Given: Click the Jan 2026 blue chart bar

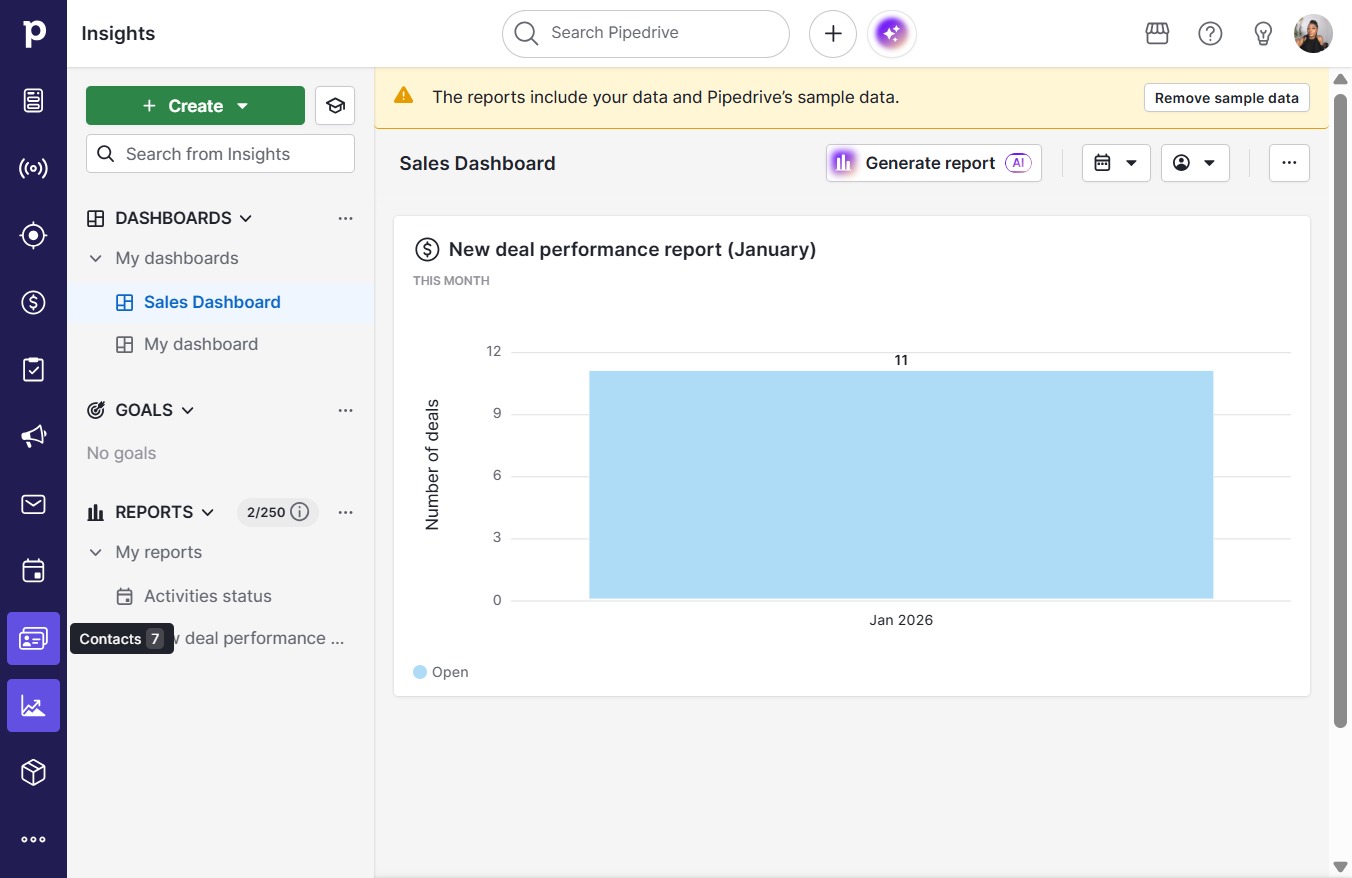Looking at the screenshot, I should 901,485.
